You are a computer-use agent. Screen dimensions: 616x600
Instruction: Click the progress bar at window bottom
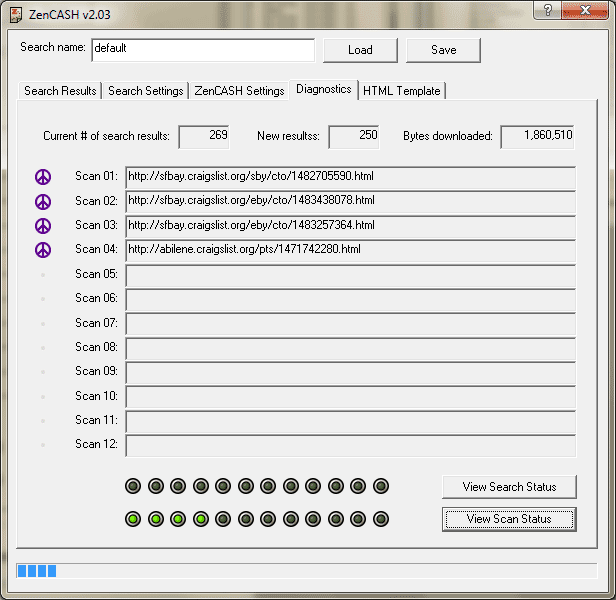click(x=306, y=571)
